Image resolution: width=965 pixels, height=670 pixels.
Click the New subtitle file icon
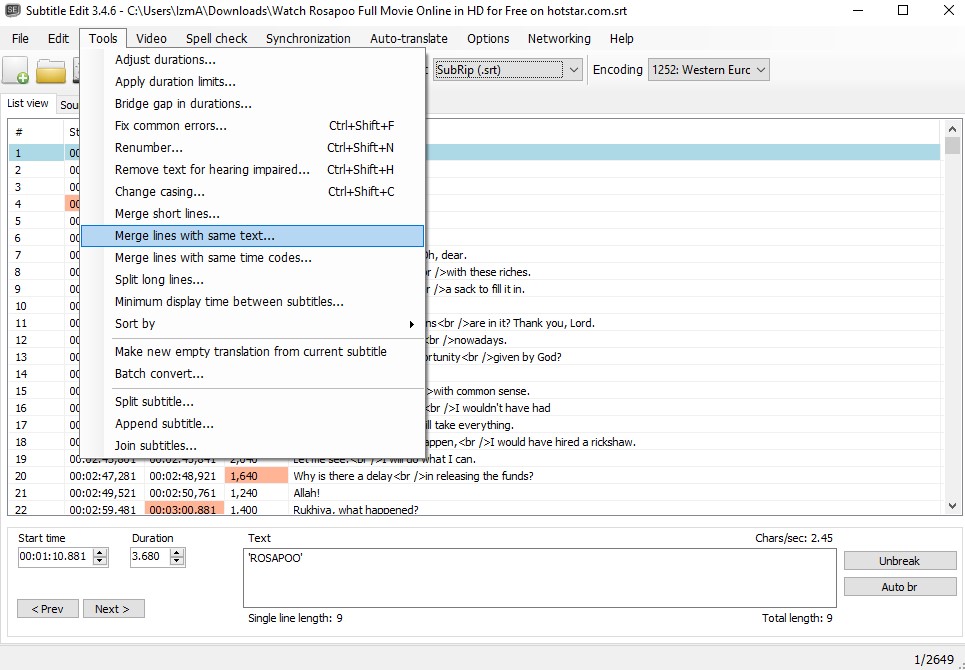[x=16, y=70]
